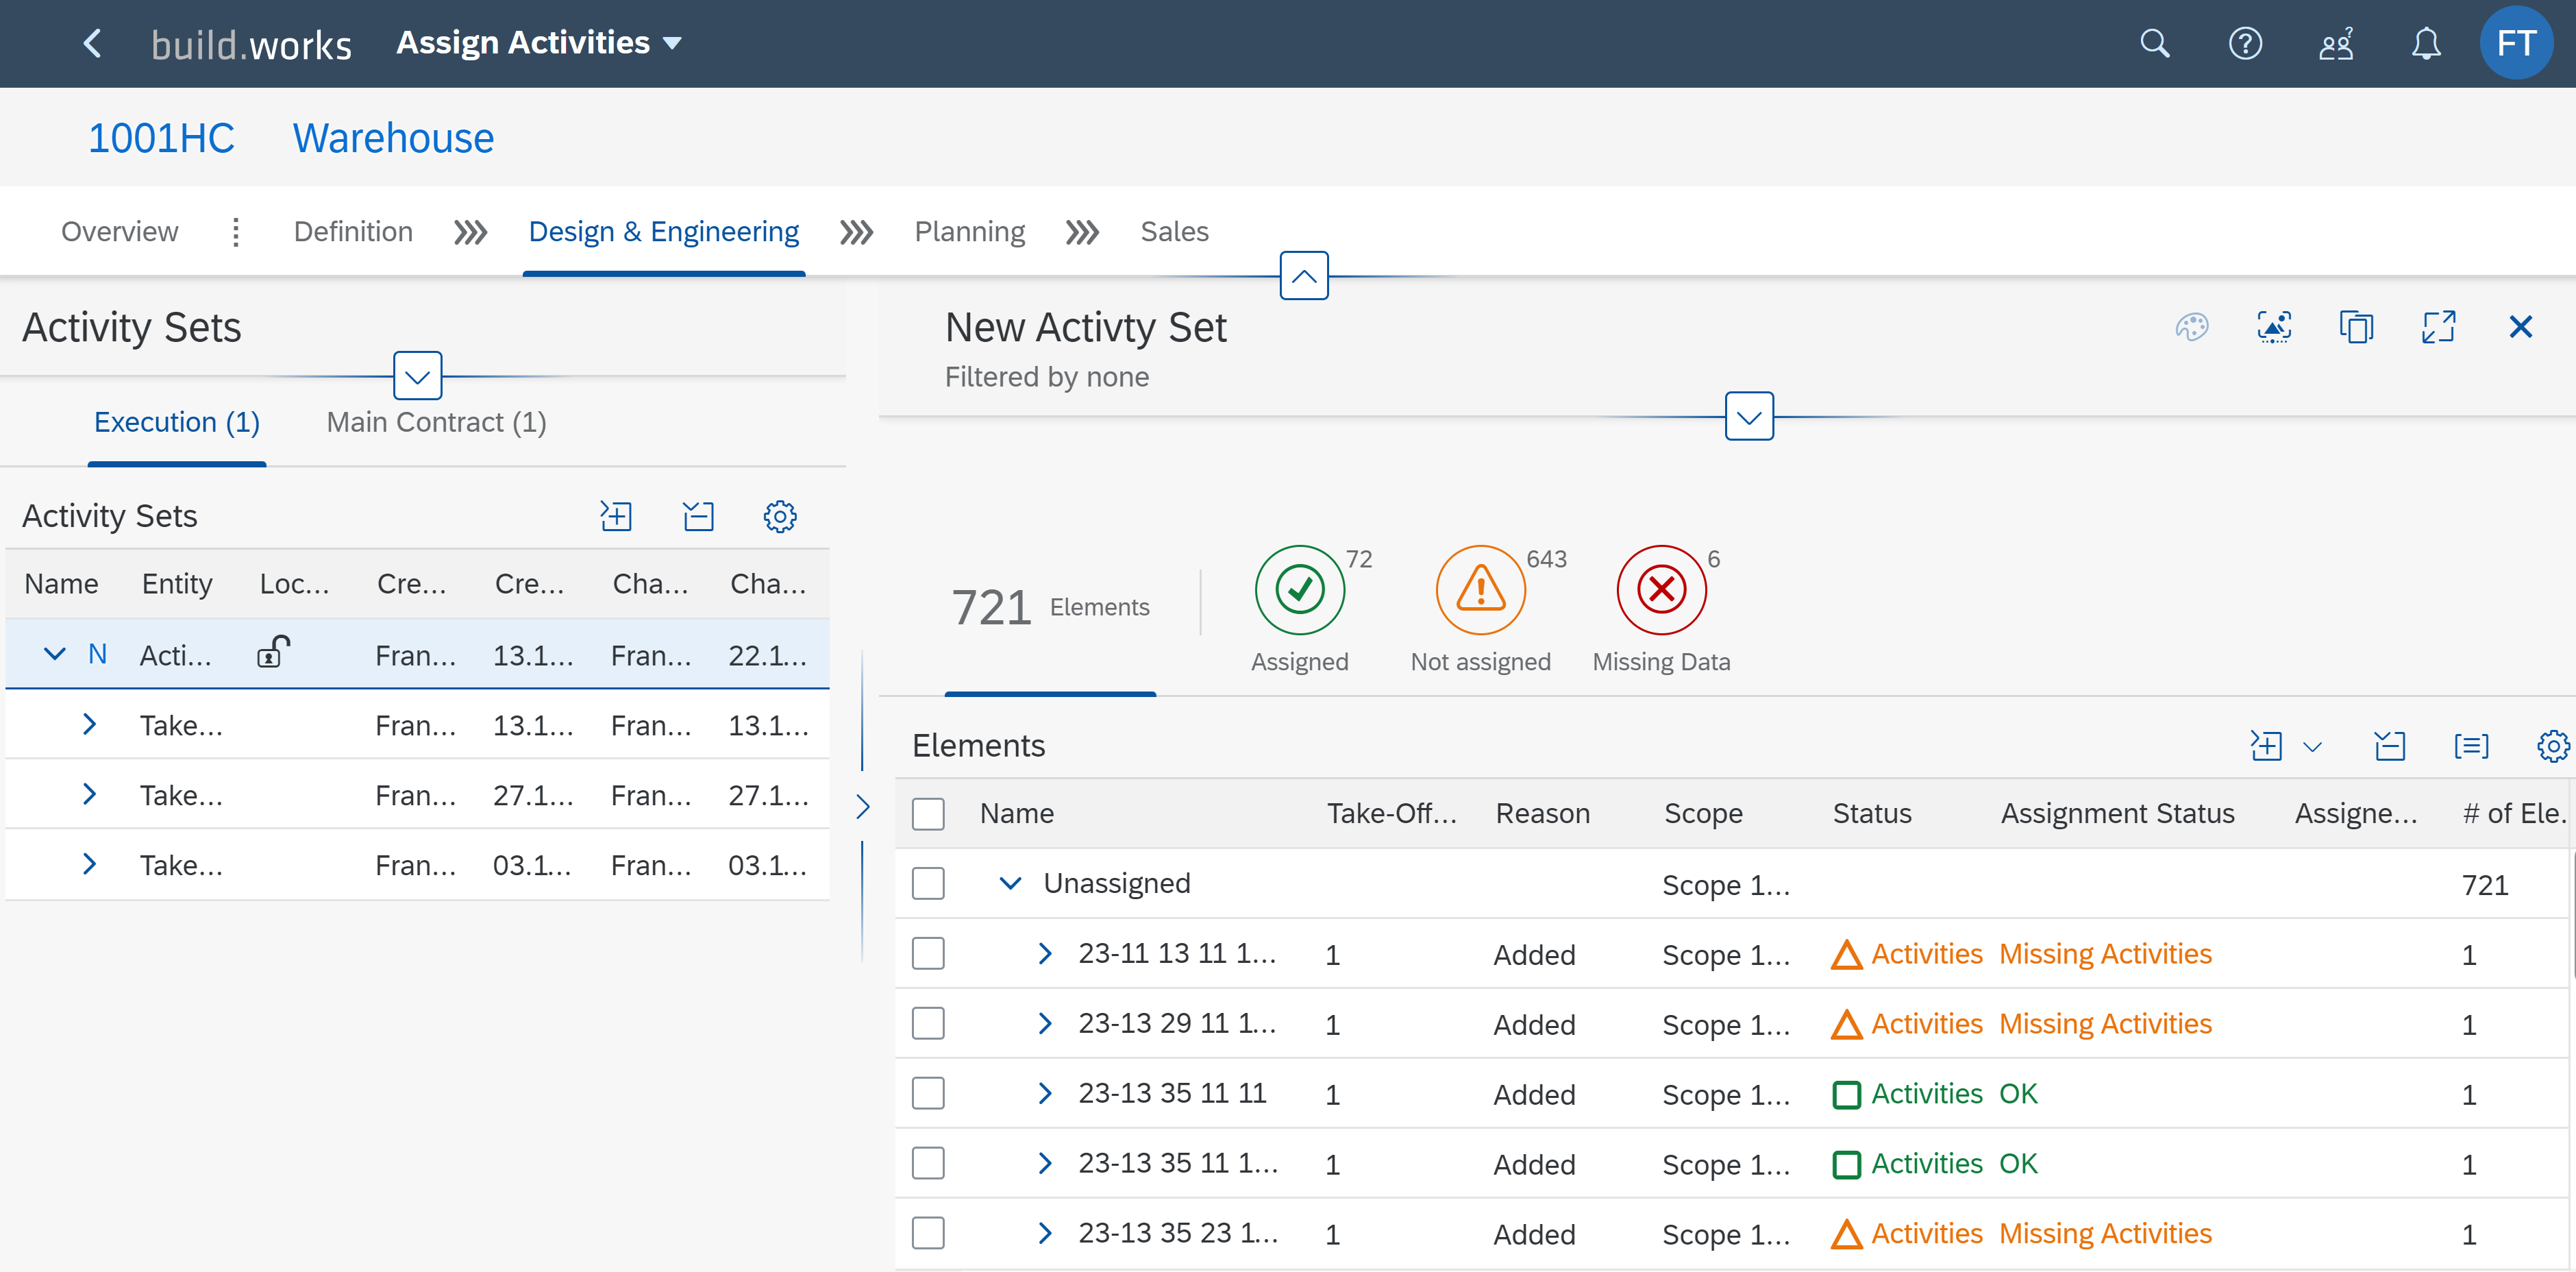
Task: Switch to the Definition tab
Action: [353, 232]
